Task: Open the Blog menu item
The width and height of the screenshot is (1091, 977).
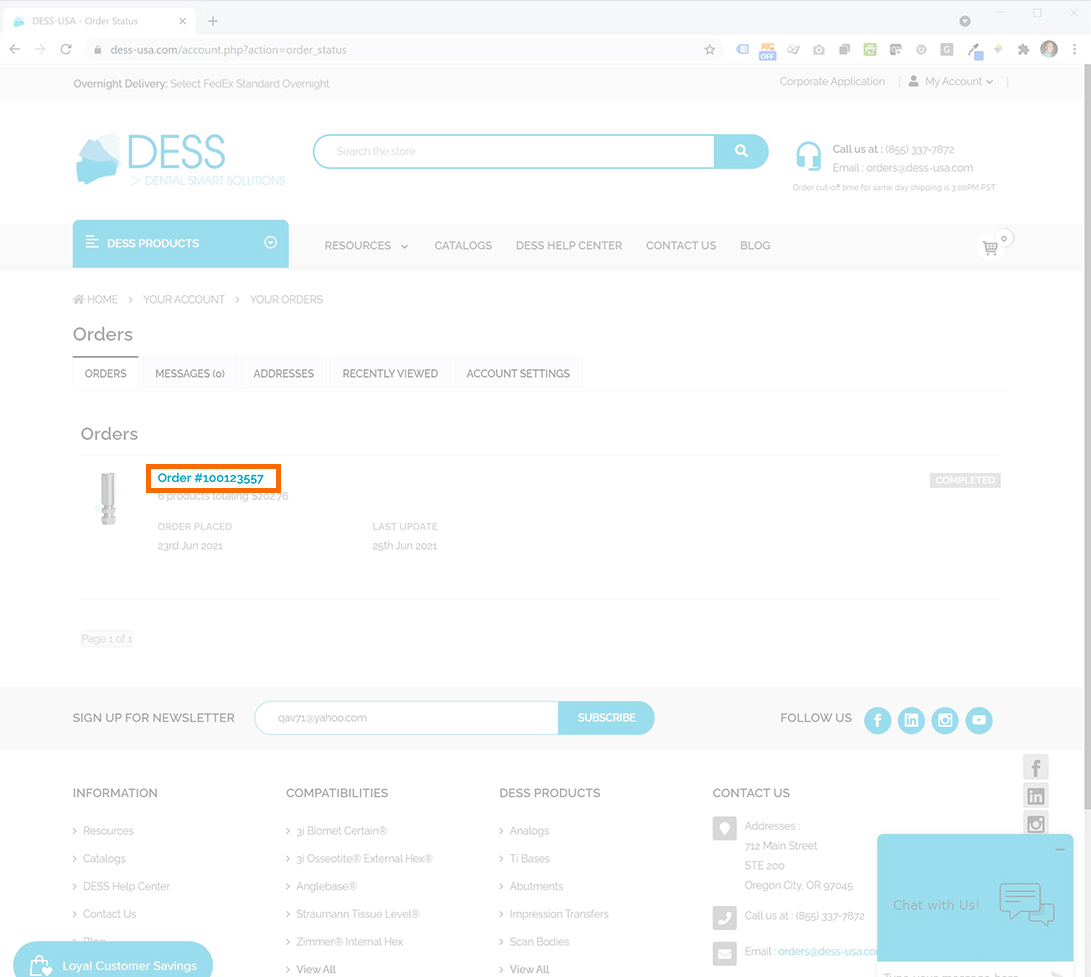Action: point(755,246)
